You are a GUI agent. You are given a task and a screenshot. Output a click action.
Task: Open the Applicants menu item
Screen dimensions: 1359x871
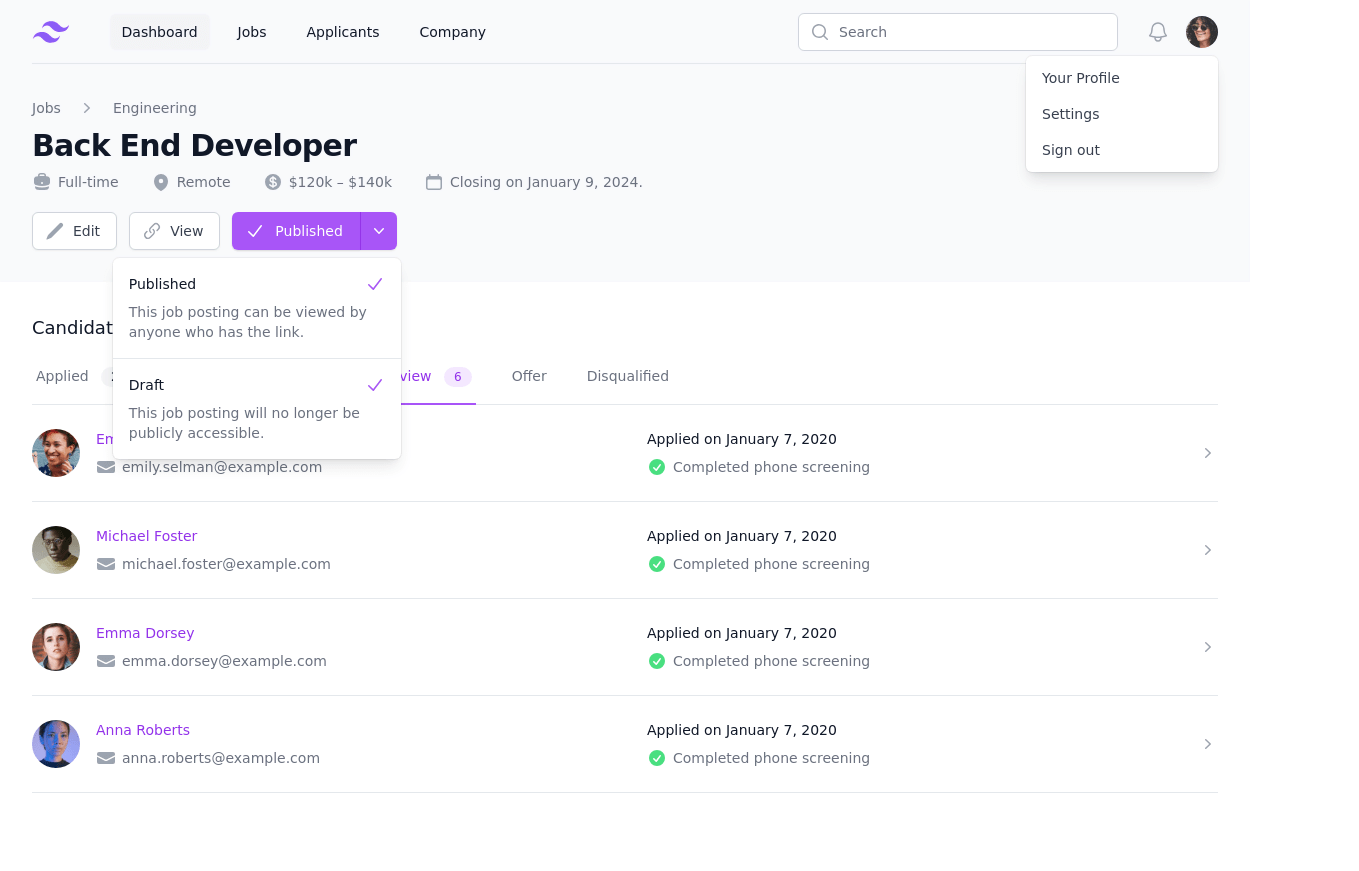[342, 31]
